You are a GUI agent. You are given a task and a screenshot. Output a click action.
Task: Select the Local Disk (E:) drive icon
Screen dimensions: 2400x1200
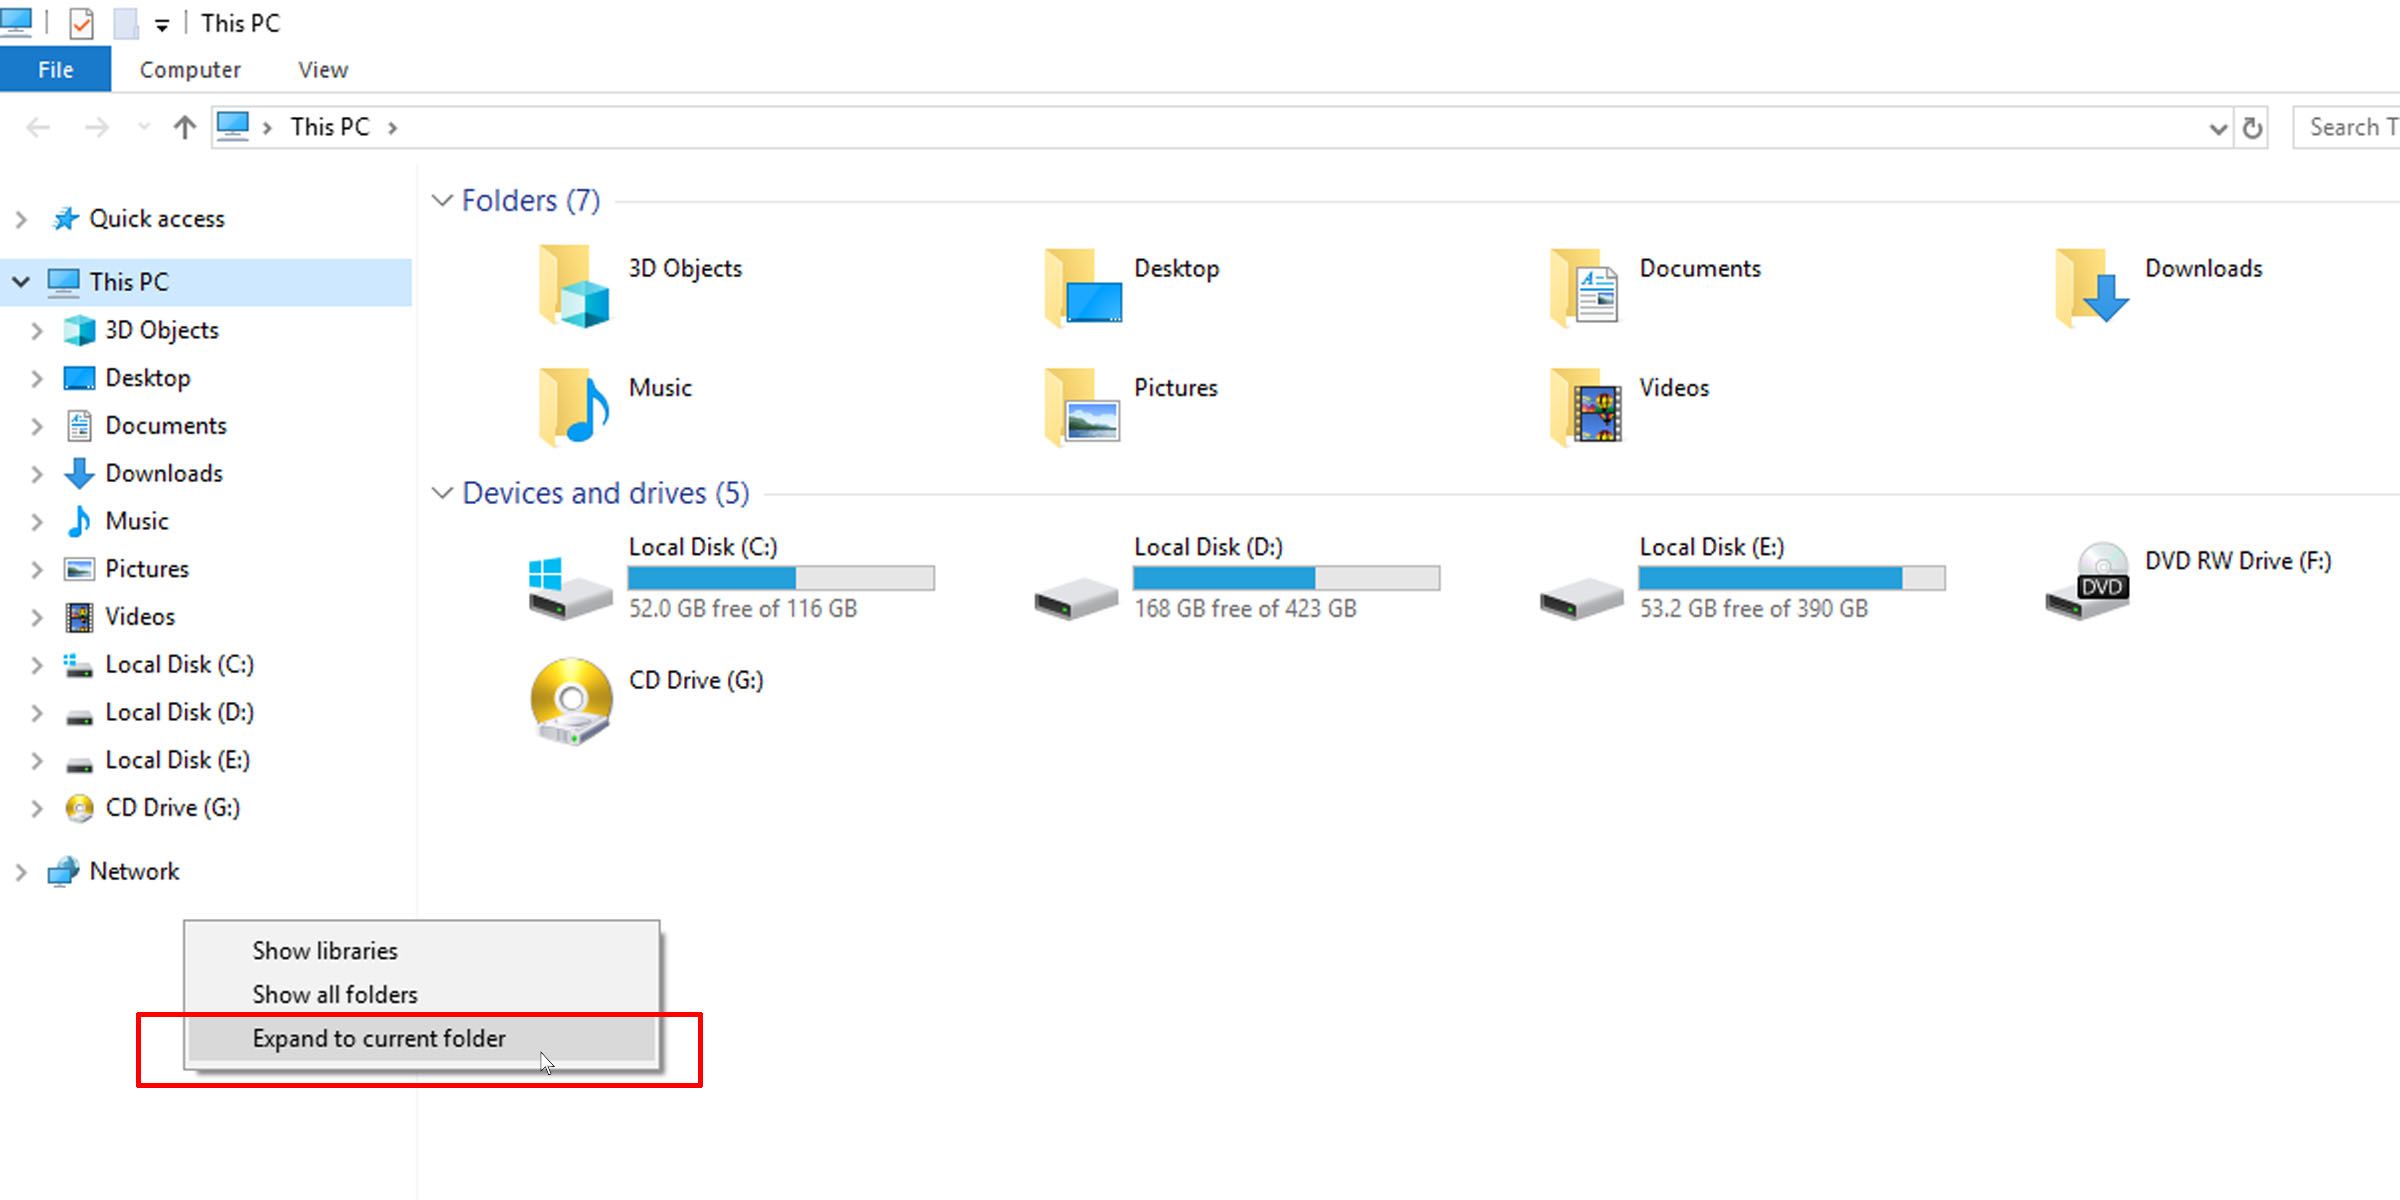point(1581,598)
